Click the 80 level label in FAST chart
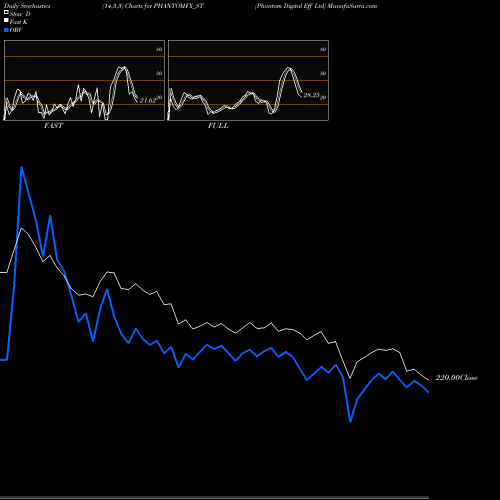The height and width of the screenshot is (500, 500). 159,49
